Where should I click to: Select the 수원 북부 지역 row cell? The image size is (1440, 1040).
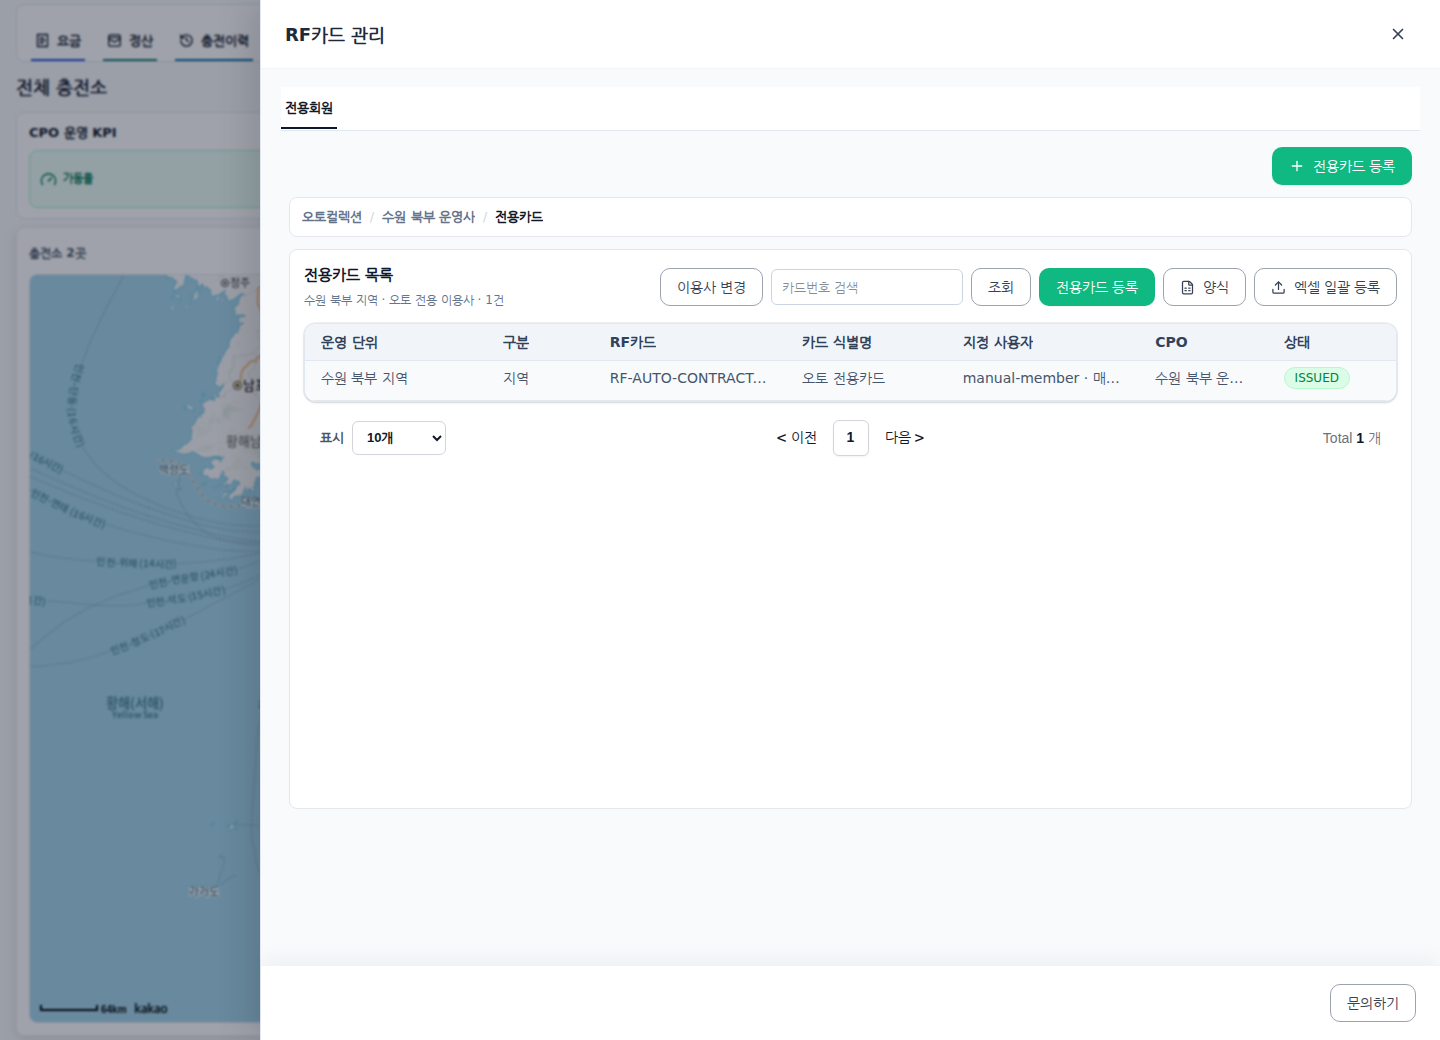(x=364, y=378)
